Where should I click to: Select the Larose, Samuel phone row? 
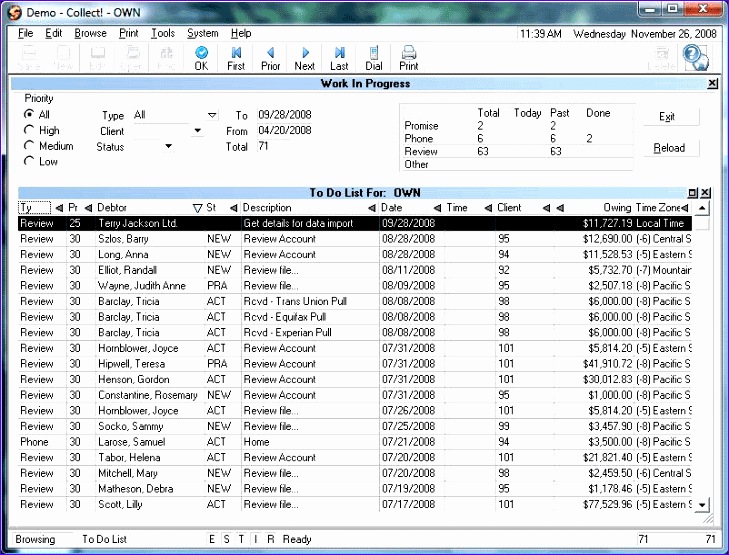(x=130, y=442)
